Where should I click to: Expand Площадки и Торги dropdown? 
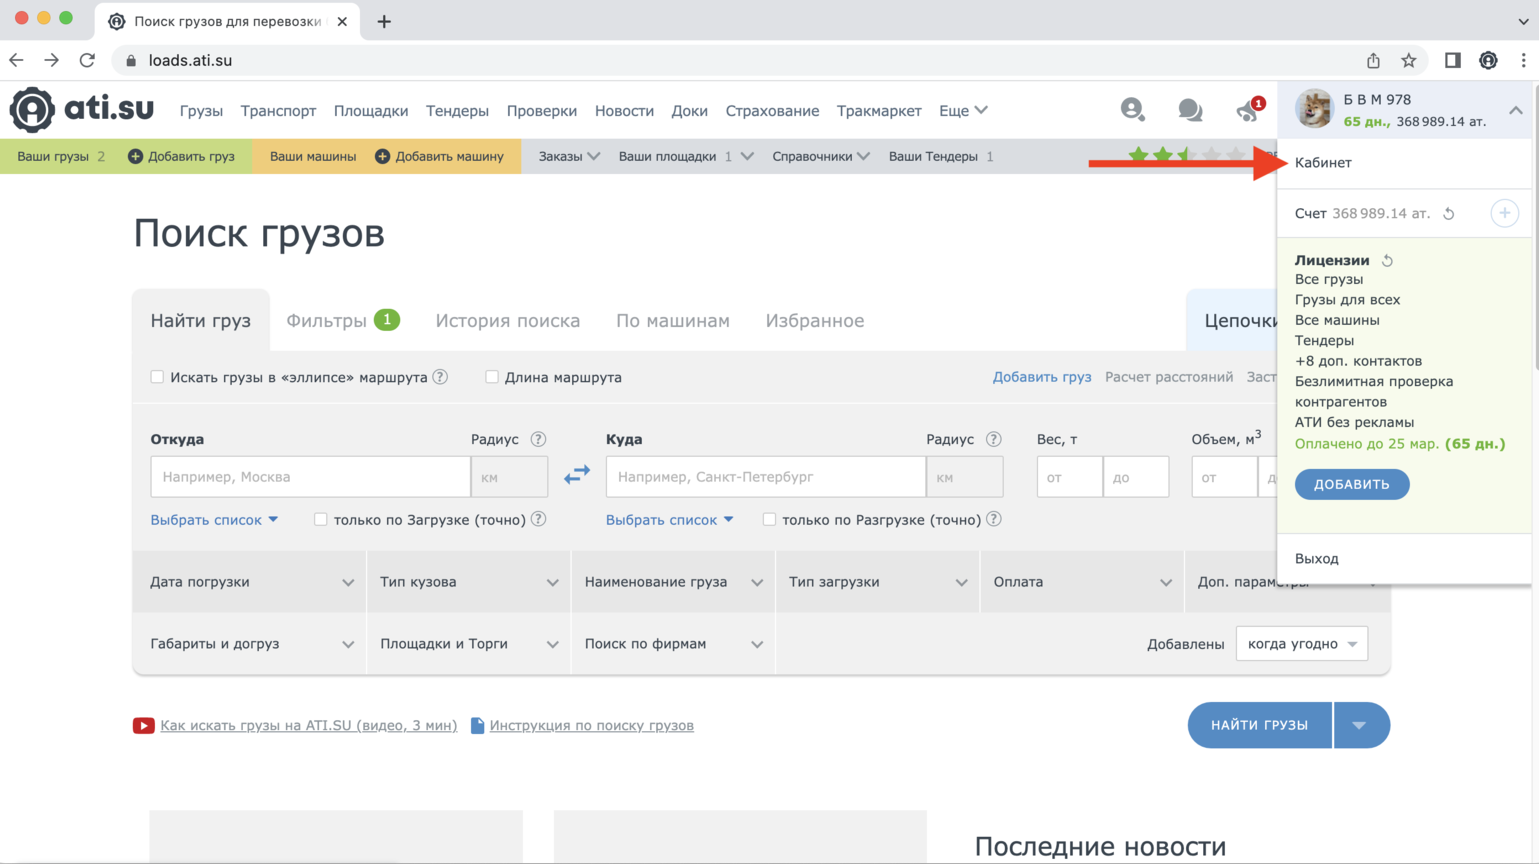click(x=469, y=644)
